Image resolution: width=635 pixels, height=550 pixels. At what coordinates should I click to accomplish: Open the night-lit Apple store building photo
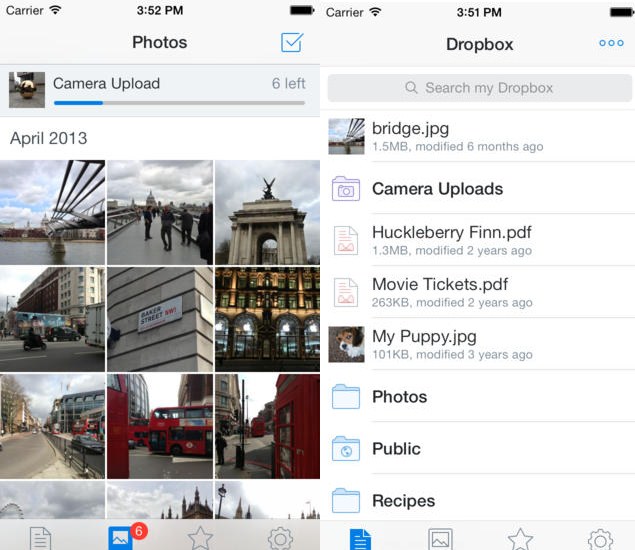[x=267, y=319]
